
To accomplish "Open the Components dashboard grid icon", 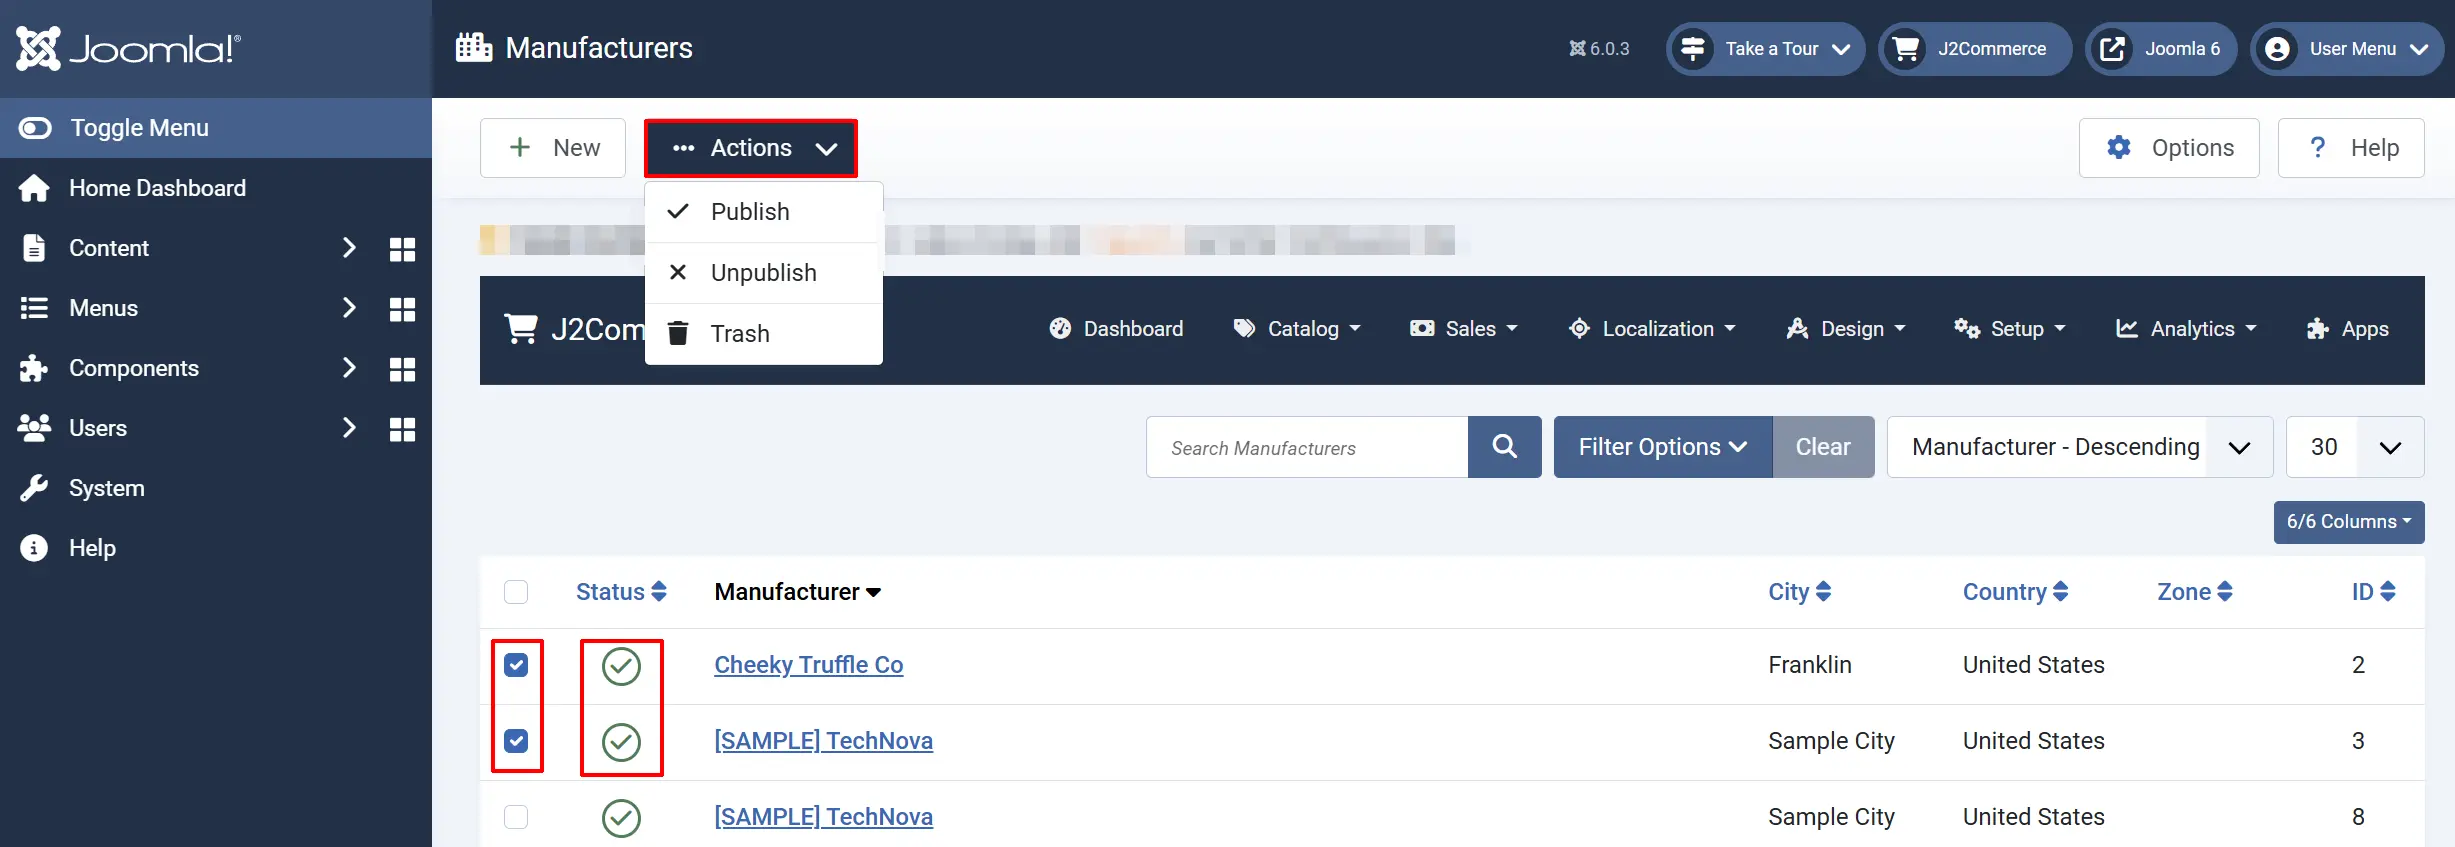I will pos(402,369).
